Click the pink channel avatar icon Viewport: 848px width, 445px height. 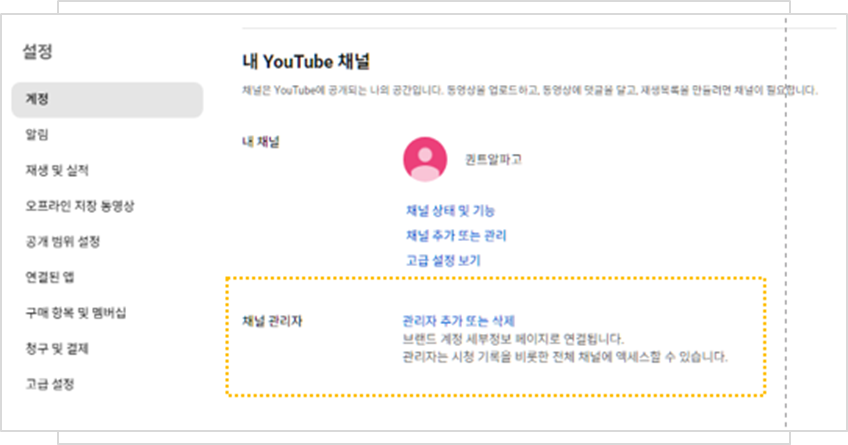coord(425,159)
